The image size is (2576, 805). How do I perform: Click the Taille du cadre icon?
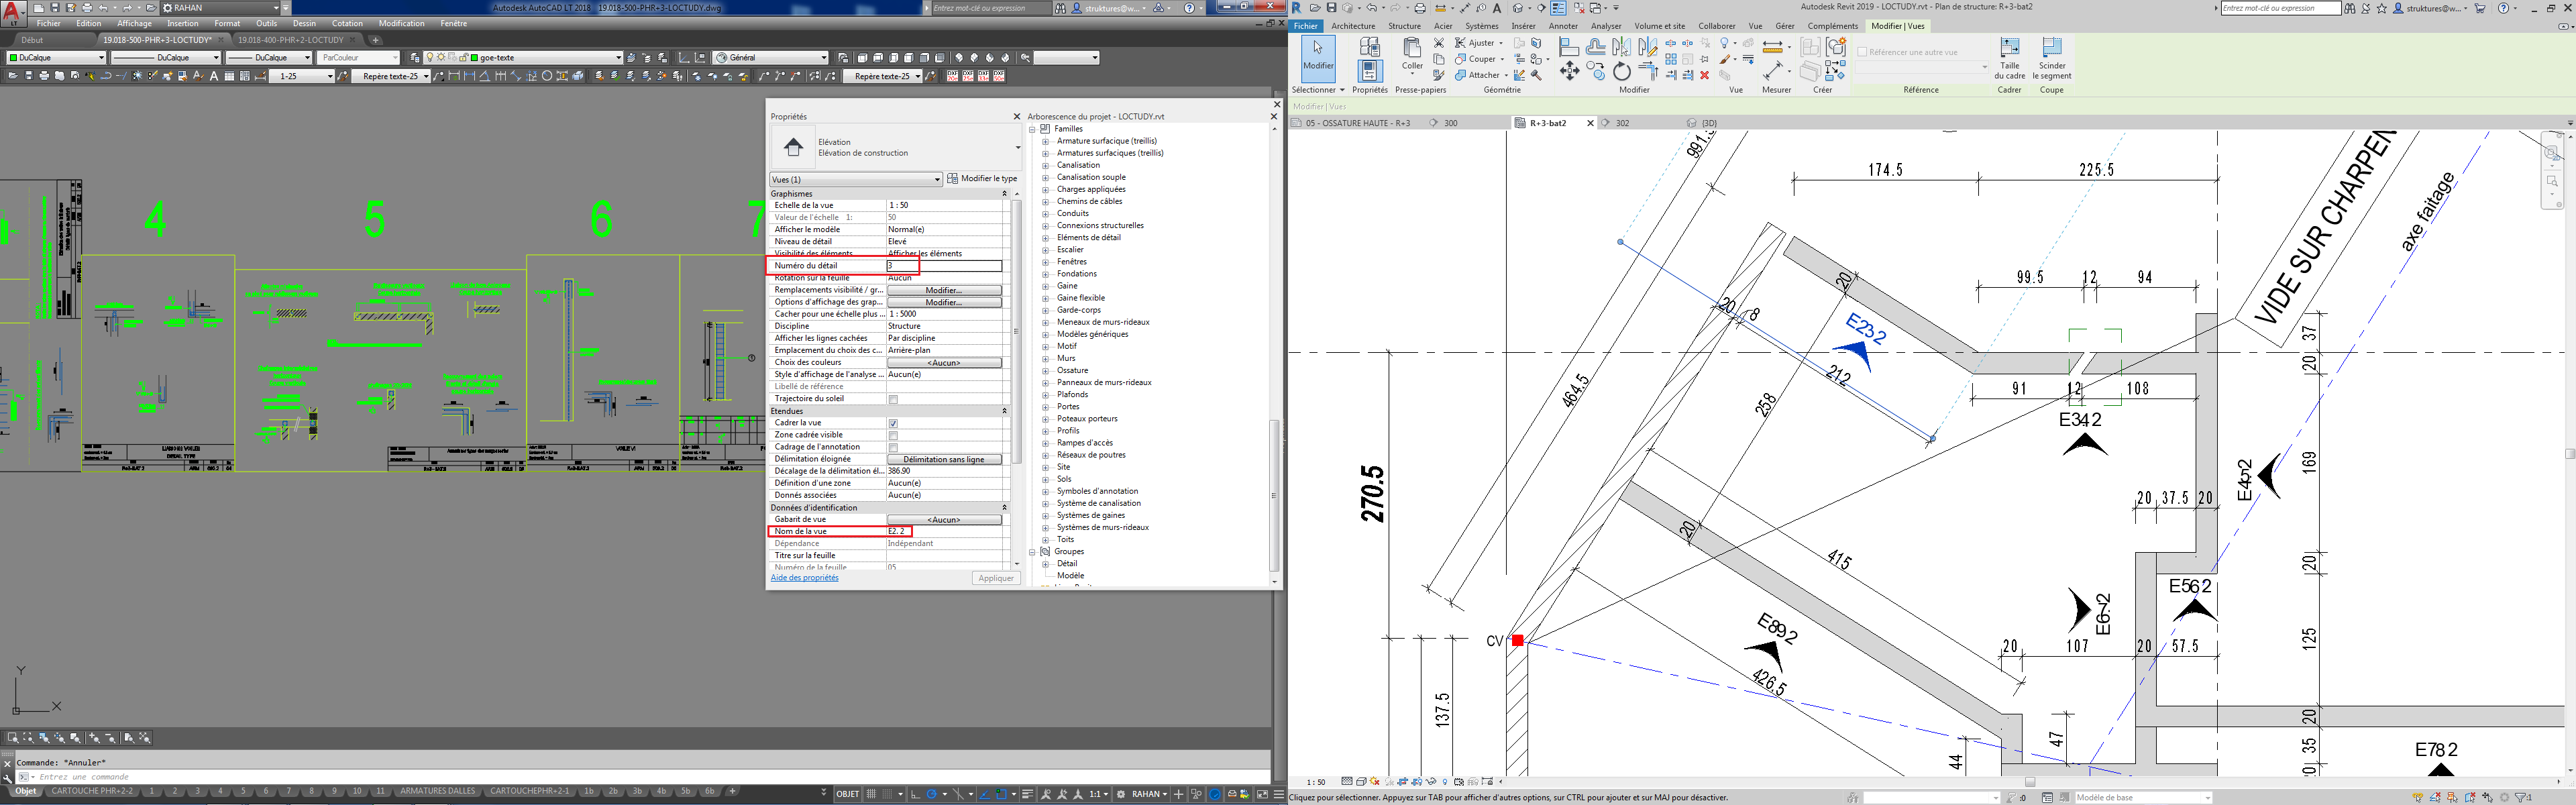[2009, 48]
